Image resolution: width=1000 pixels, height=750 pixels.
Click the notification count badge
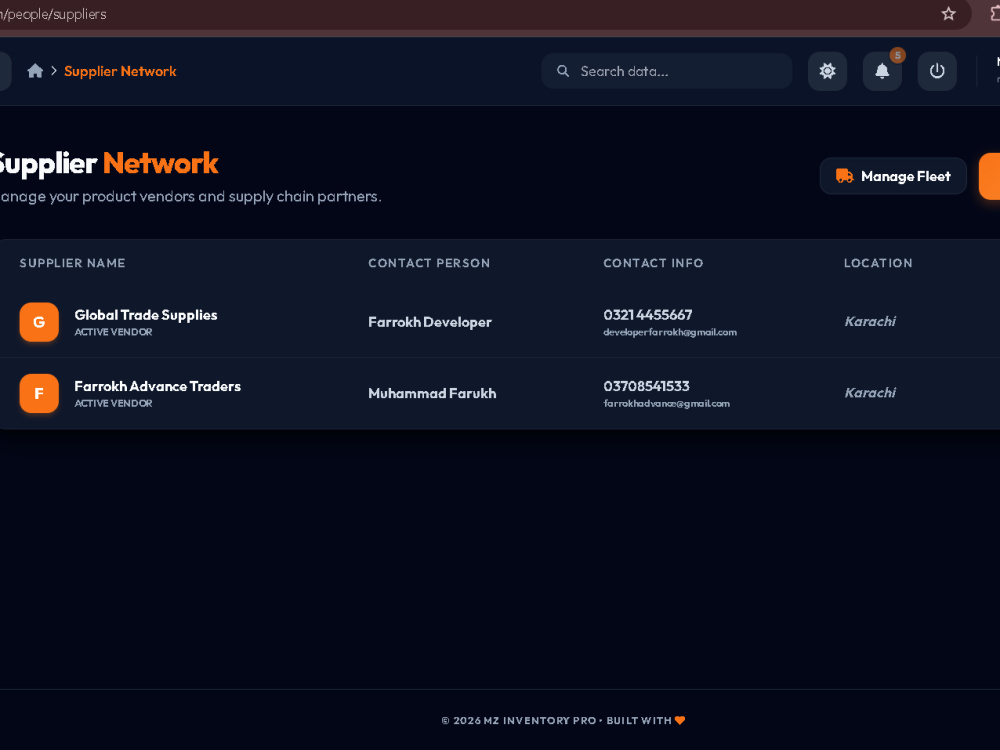pyautogui.click(x=897, y=55)
